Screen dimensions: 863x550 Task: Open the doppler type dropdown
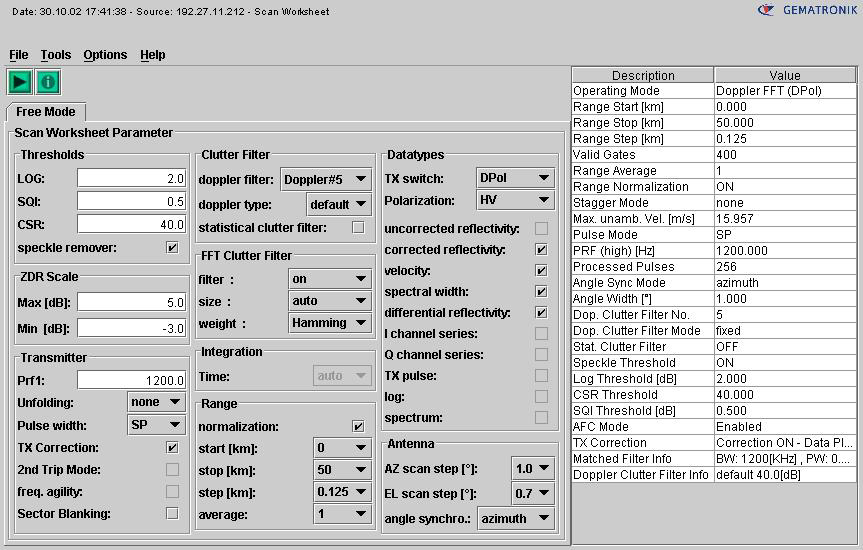tap(338, 204)
